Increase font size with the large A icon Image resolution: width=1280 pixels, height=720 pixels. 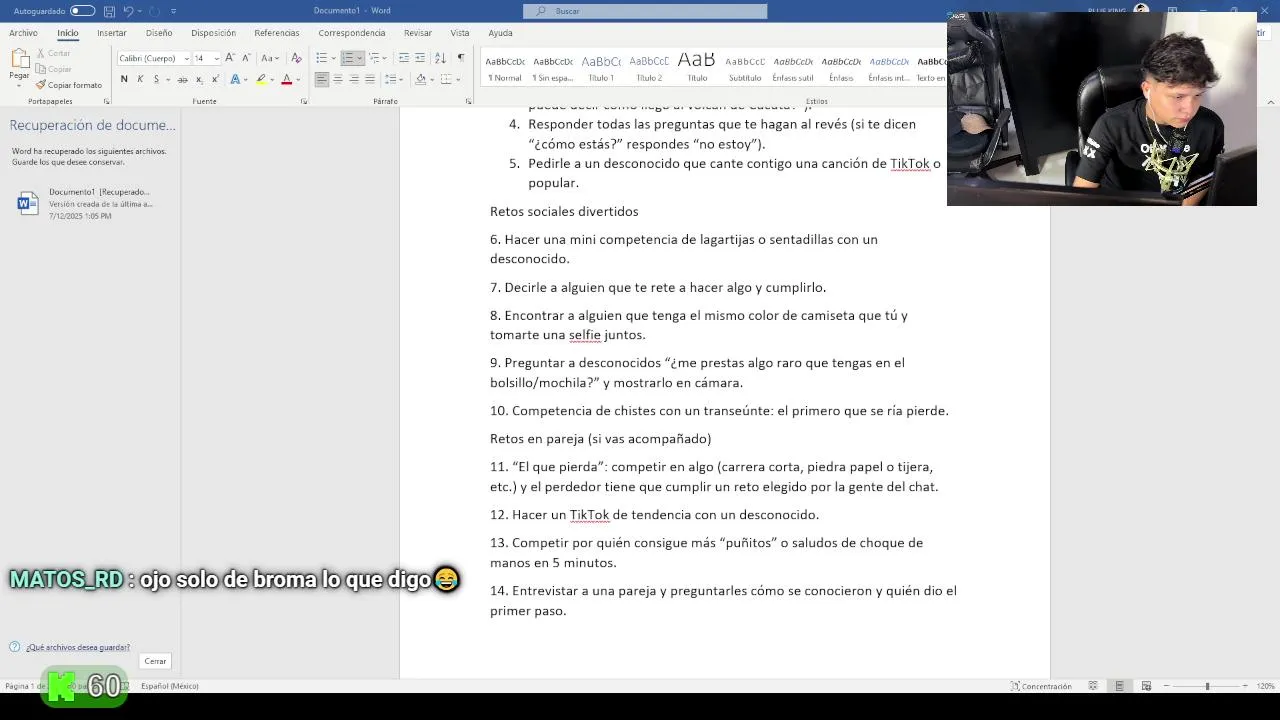pyautogui.click(x=230, y=58)
